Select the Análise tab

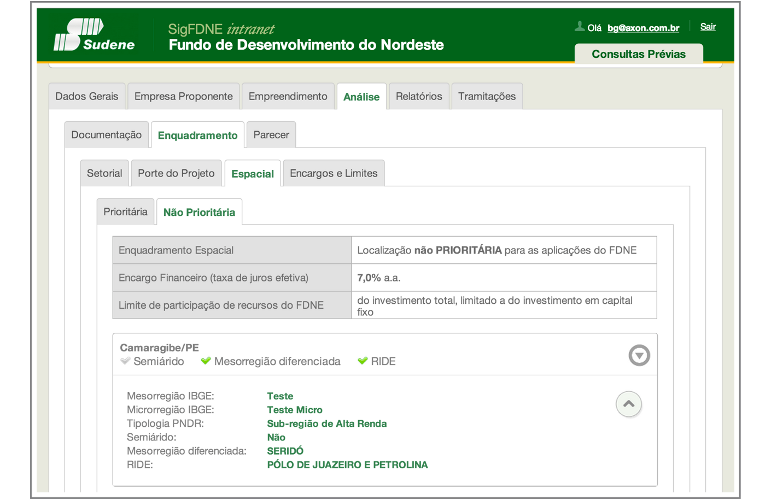coord(361,97)
